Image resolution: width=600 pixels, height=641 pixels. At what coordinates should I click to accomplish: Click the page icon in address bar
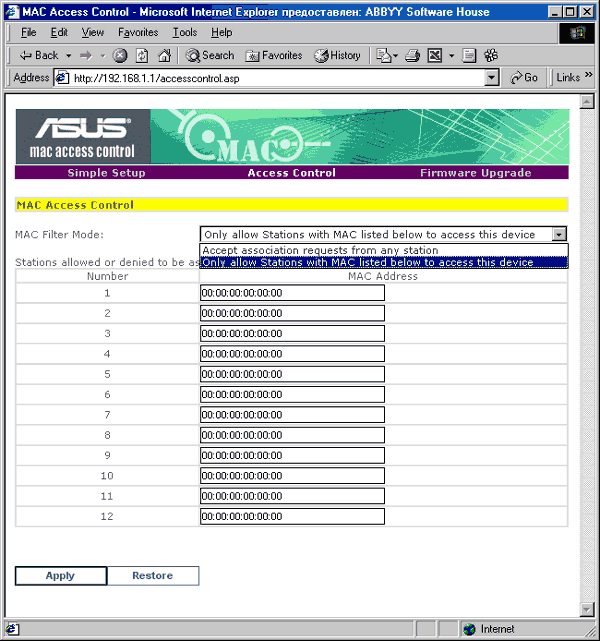(63, 78)
